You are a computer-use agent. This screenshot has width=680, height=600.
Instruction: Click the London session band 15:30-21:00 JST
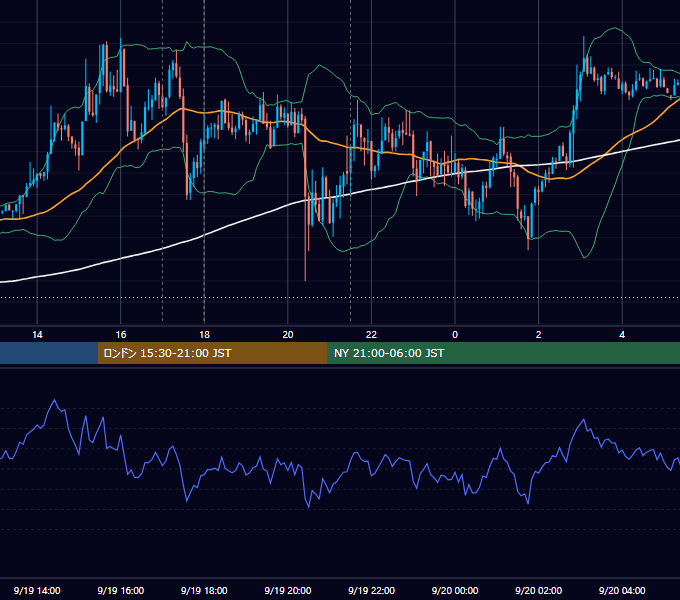(x=212, y=353)
